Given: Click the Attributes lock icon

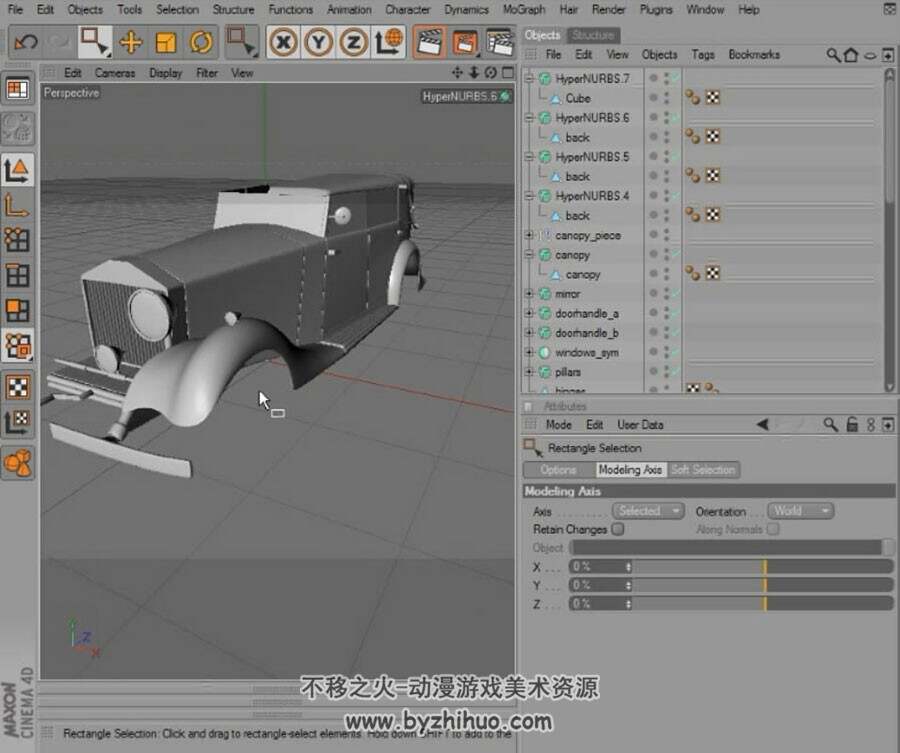Looking at the screenshot, I should [x=852, y=424].
